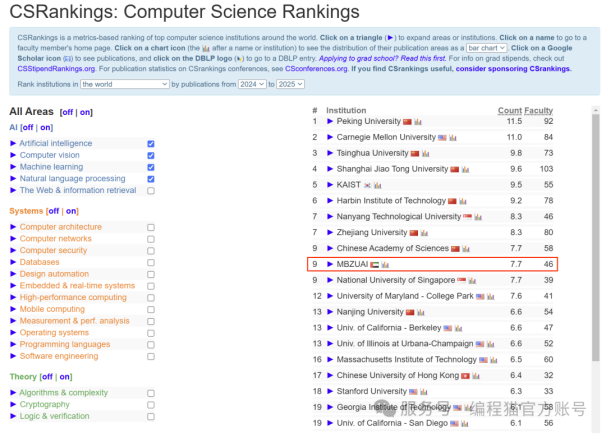
Task: Click the Software engineering area link
Action: click(59, 356)
